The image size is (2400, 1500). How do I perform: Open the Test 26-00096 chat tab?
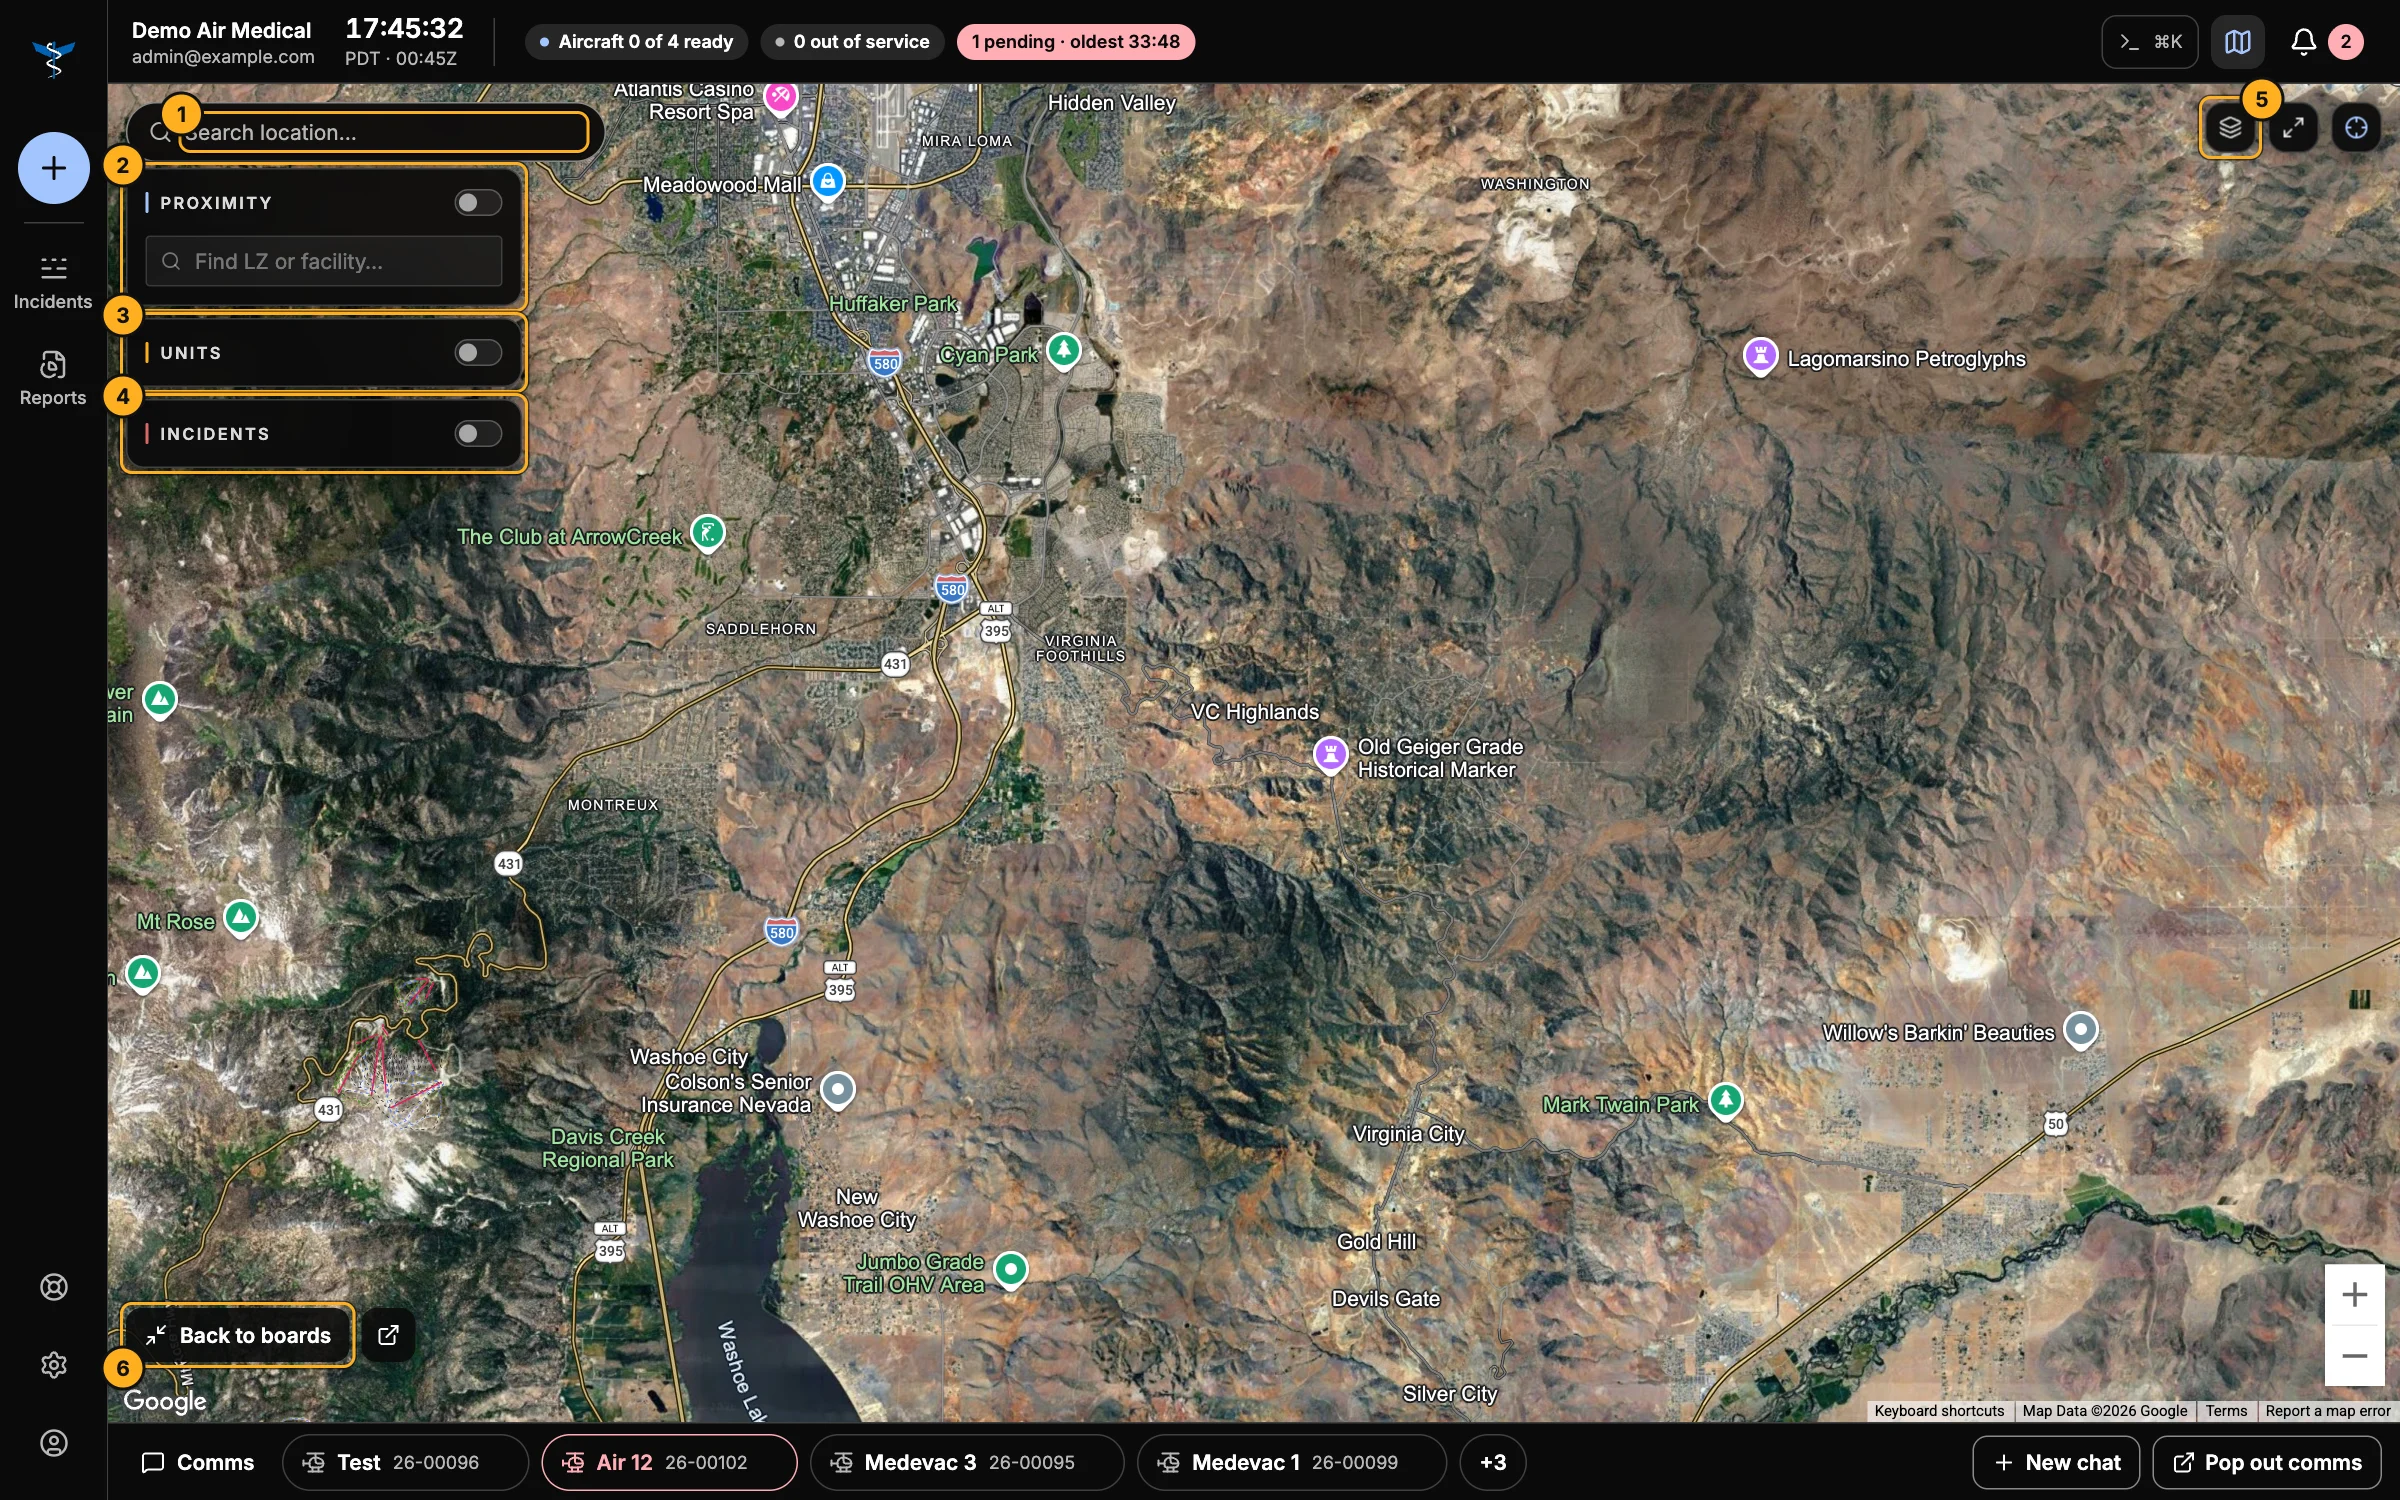[405, 1462]
